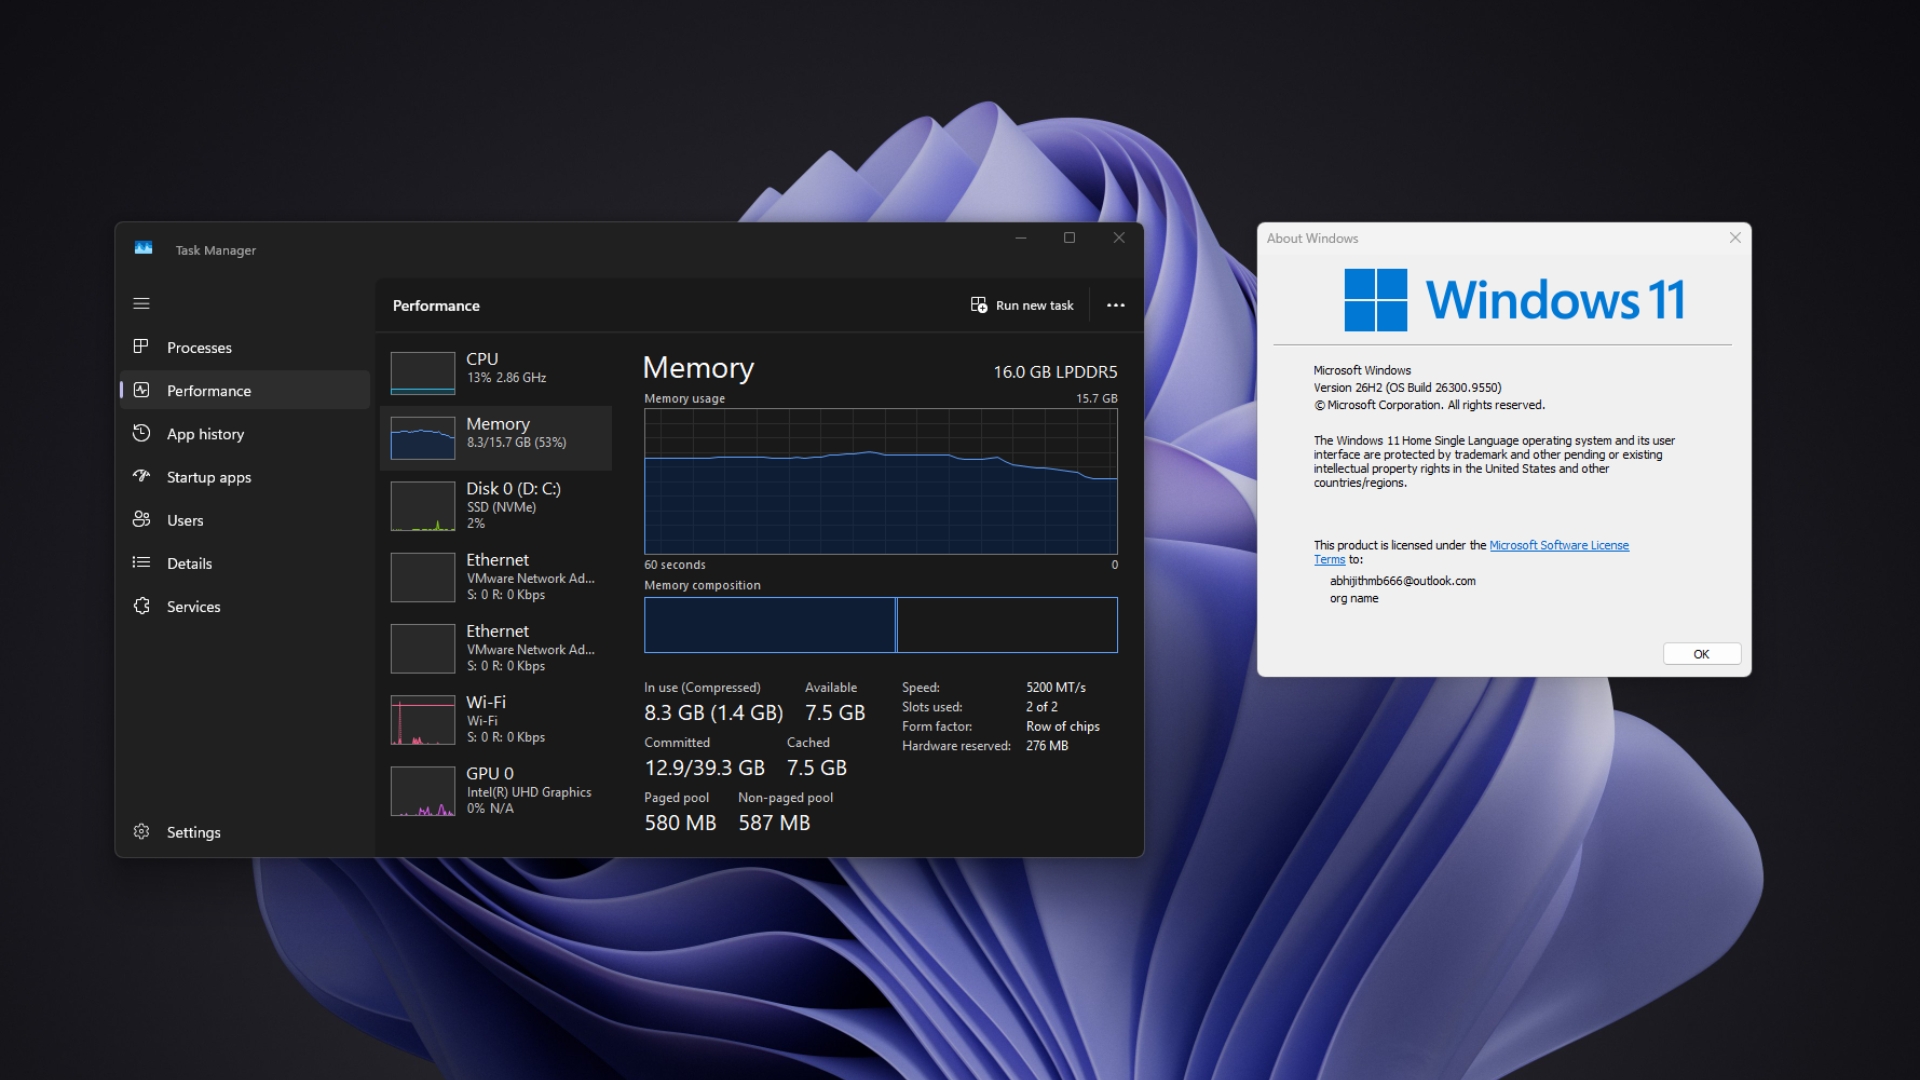Click the Speed 5200 MT/s value
The image size is (1920, 1080).
(1055, 687)
